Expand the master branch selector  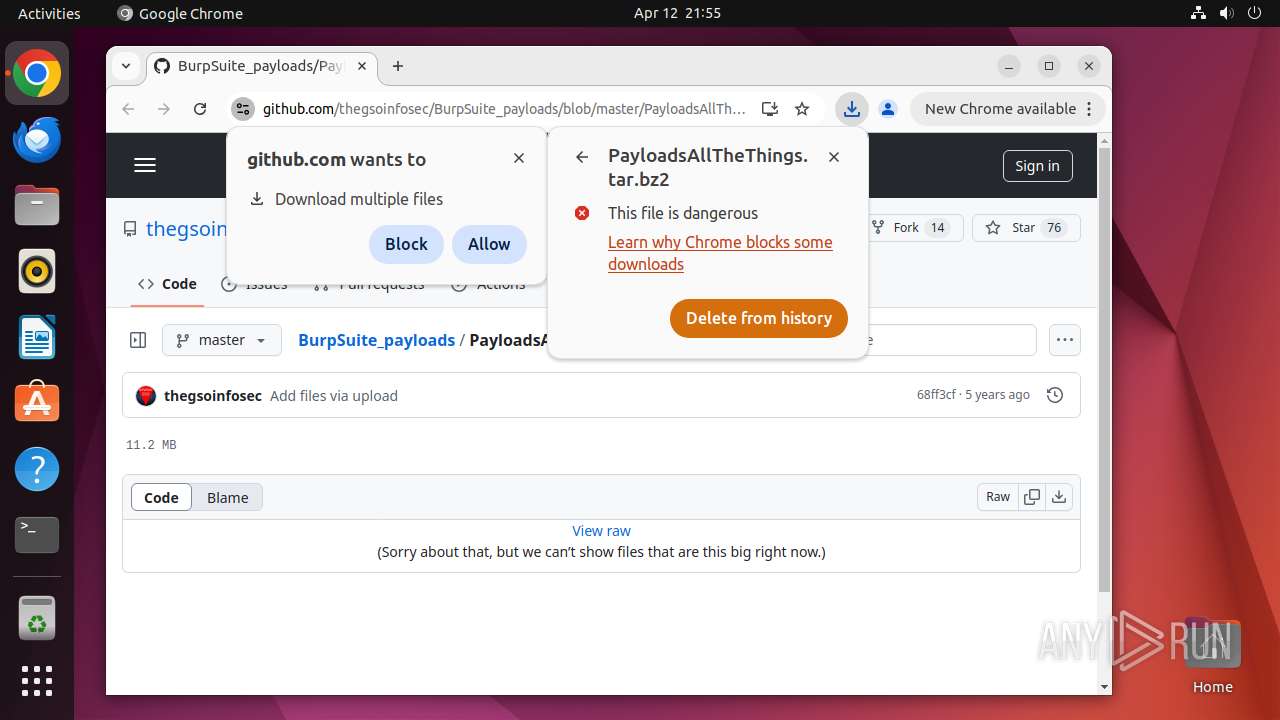pyautogui.click(x=222, y=340)
